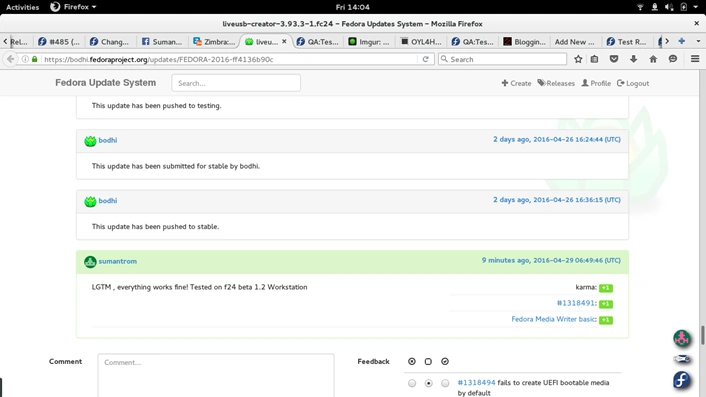
Task: Open notifications bell in top bar
Action: tap(655, 7)
